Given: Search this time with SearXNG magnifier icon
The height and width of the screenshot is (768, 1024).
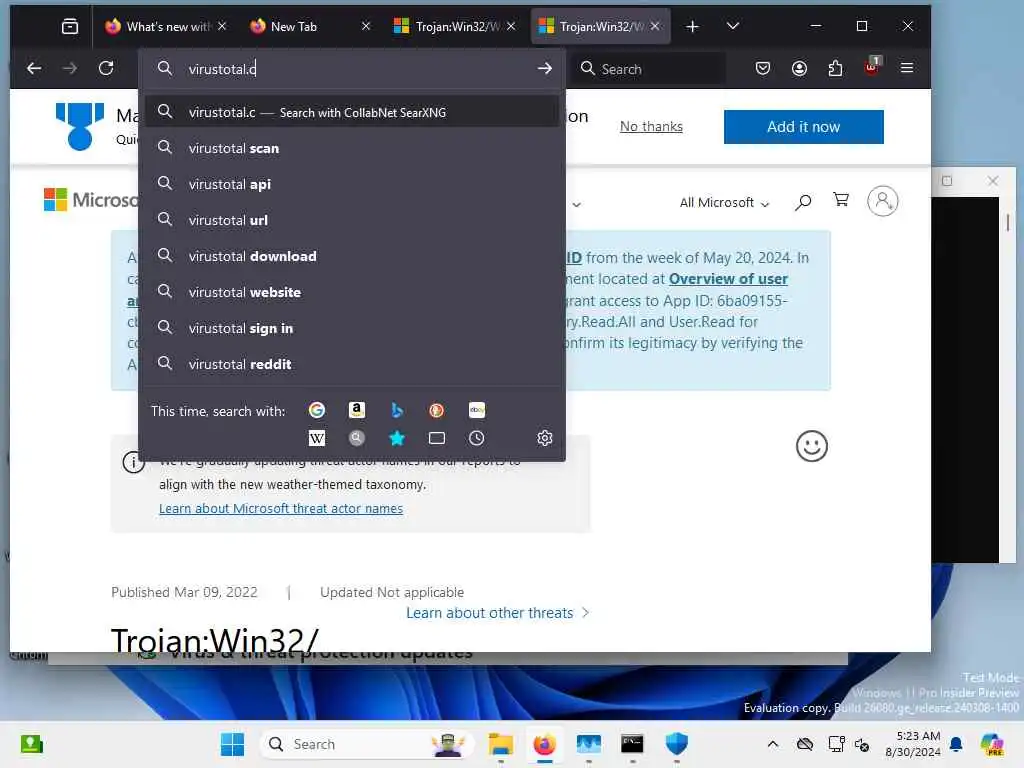Looking at the screenshot, I should coord(357,438).
